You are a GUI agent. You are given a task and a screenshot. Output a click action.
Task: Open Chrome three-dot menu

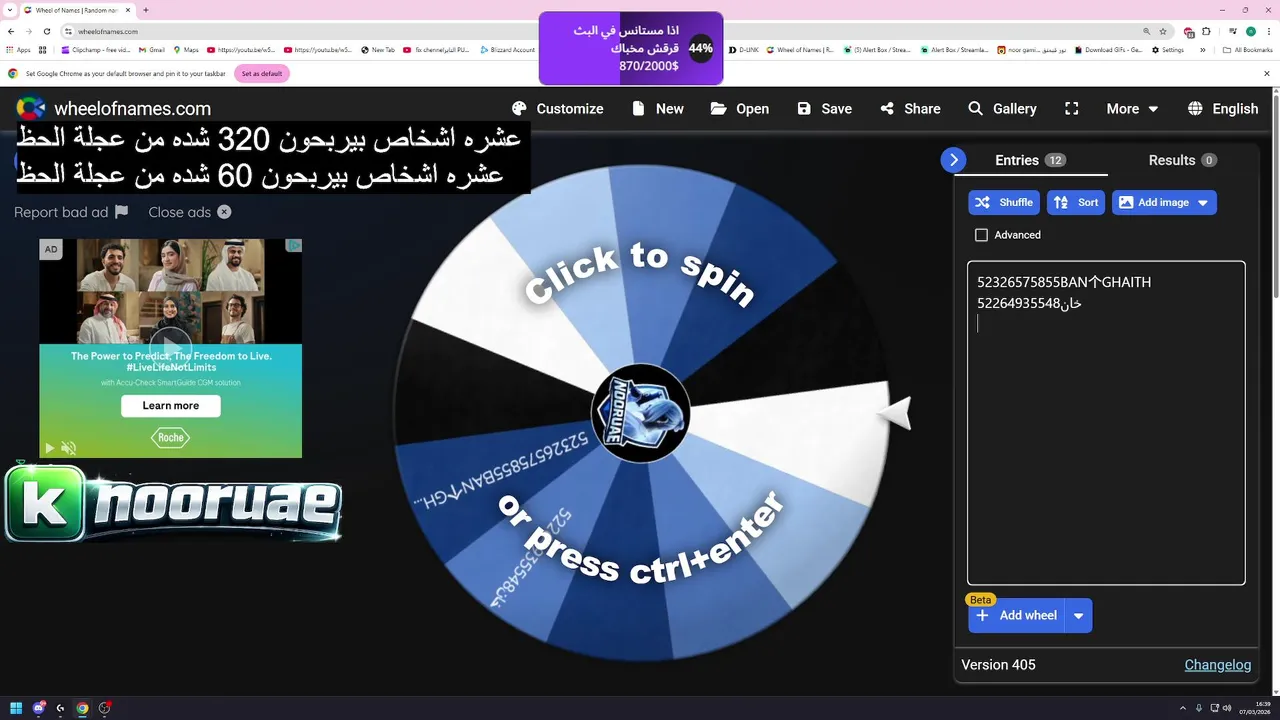pos(1268,31)
